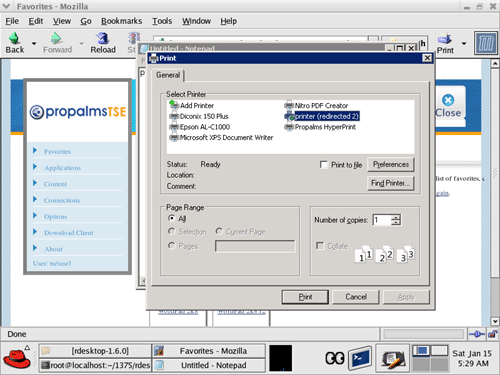Open the Window menu

click(x=196, y=21)
